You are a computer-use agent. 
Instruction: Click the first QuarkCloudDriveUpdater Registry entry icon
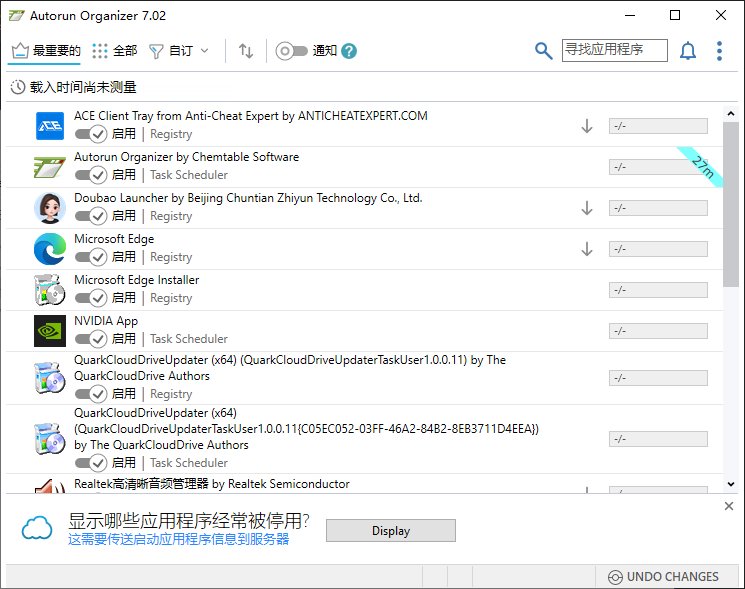point(50,378)
